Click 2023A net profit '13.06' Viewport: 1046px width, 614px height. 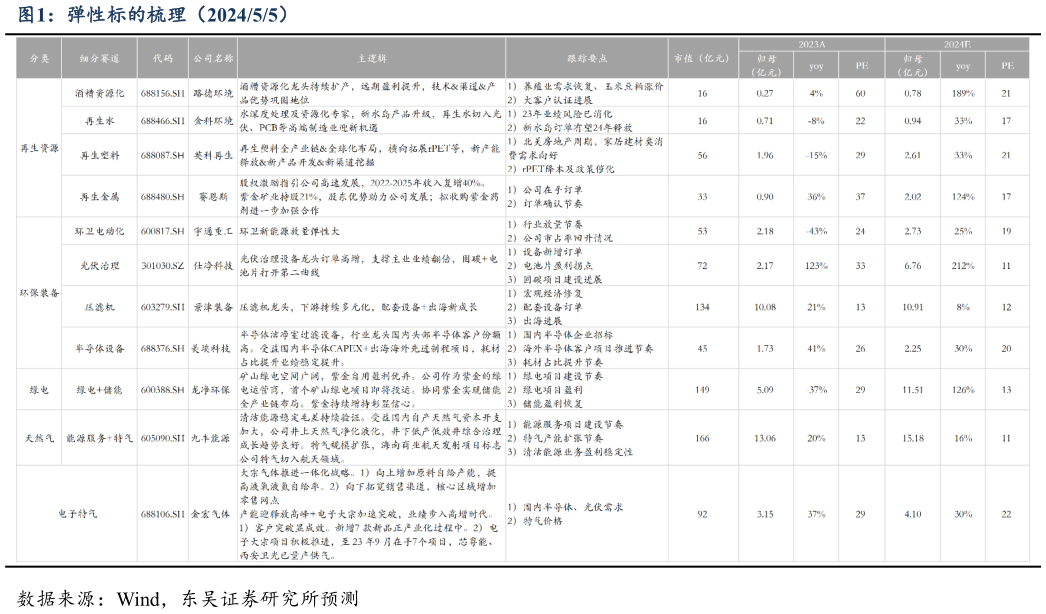click(x=765, y=438)
